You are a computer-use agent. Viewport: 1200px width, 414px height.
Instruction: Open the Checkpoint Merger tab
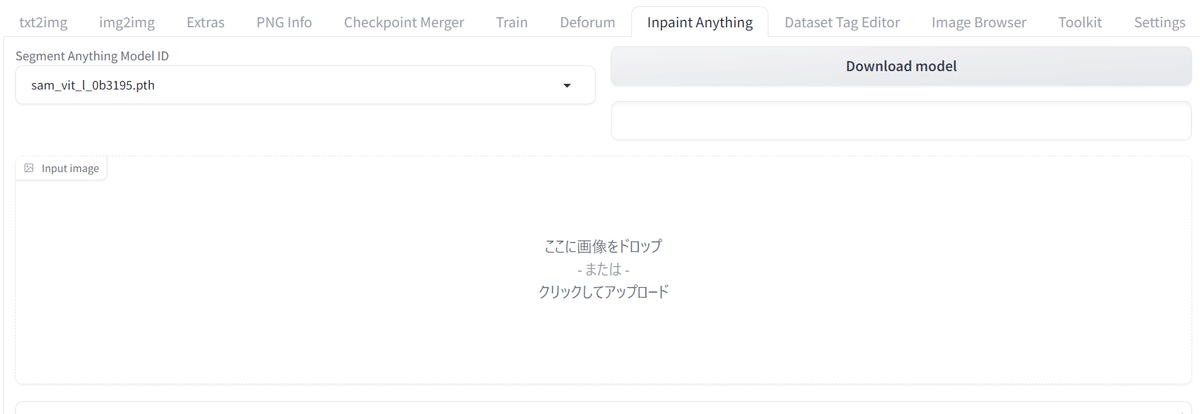(x=404, y=22)
